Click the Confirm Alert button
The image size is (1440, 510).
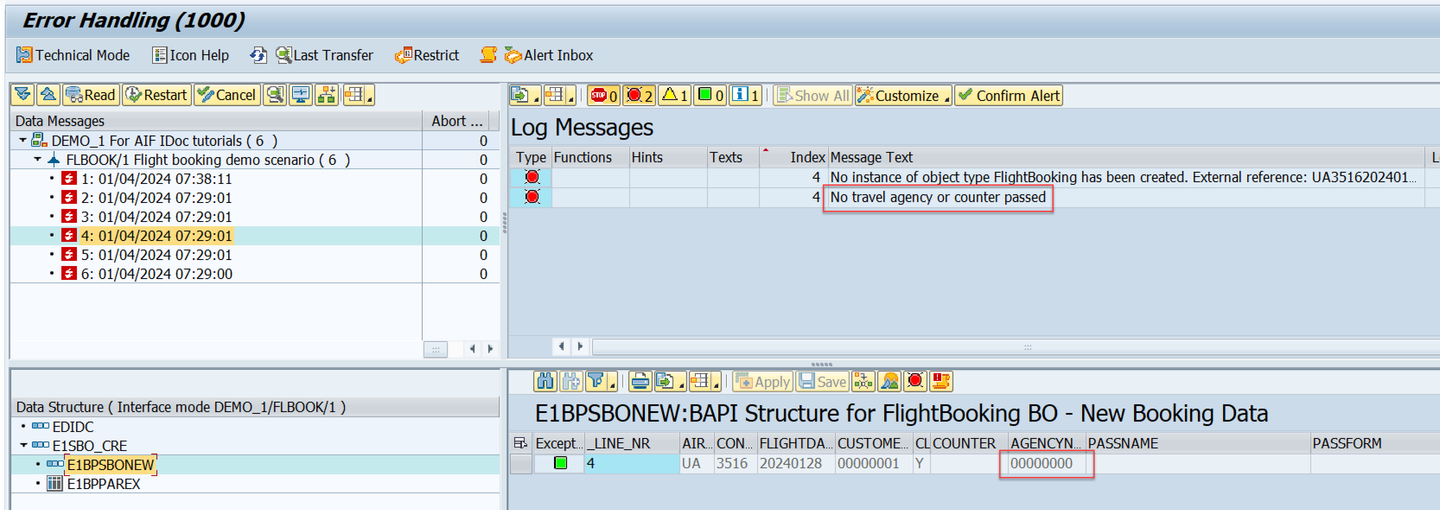coord(1008,95)
